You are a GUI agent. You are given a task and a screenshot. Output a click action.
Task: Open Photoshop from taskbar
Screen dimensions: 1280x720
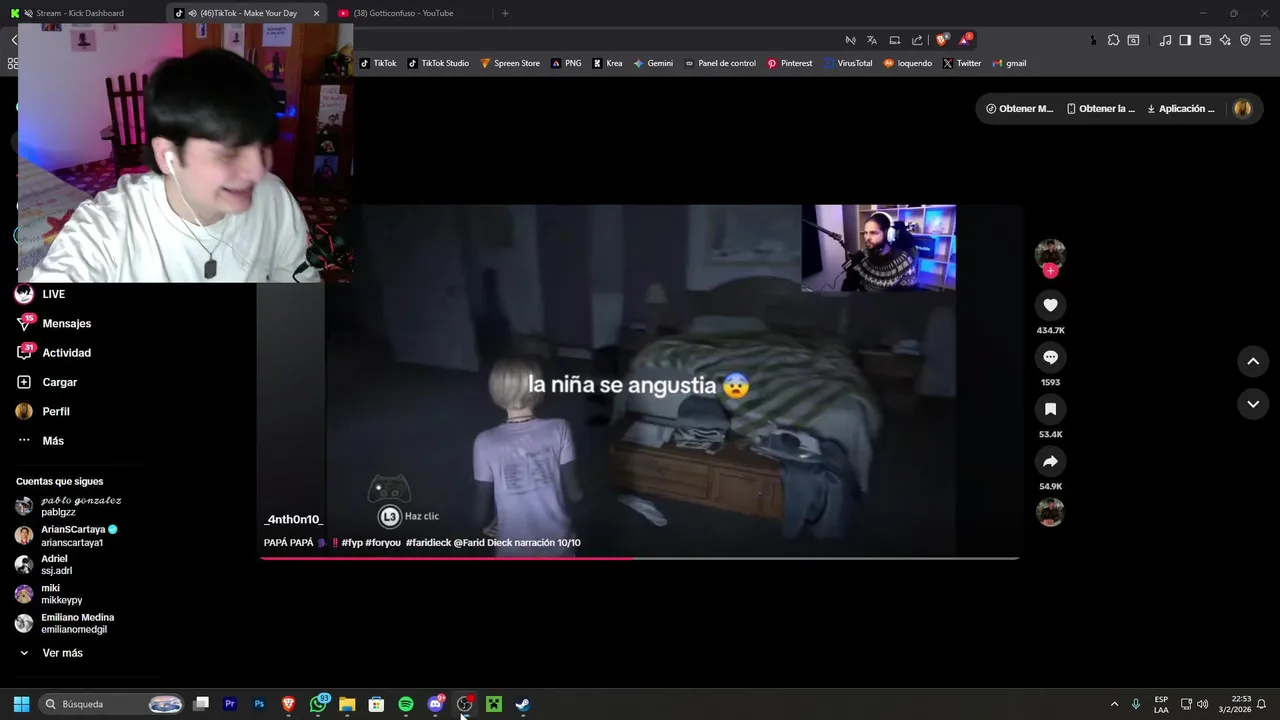(259, 704)
